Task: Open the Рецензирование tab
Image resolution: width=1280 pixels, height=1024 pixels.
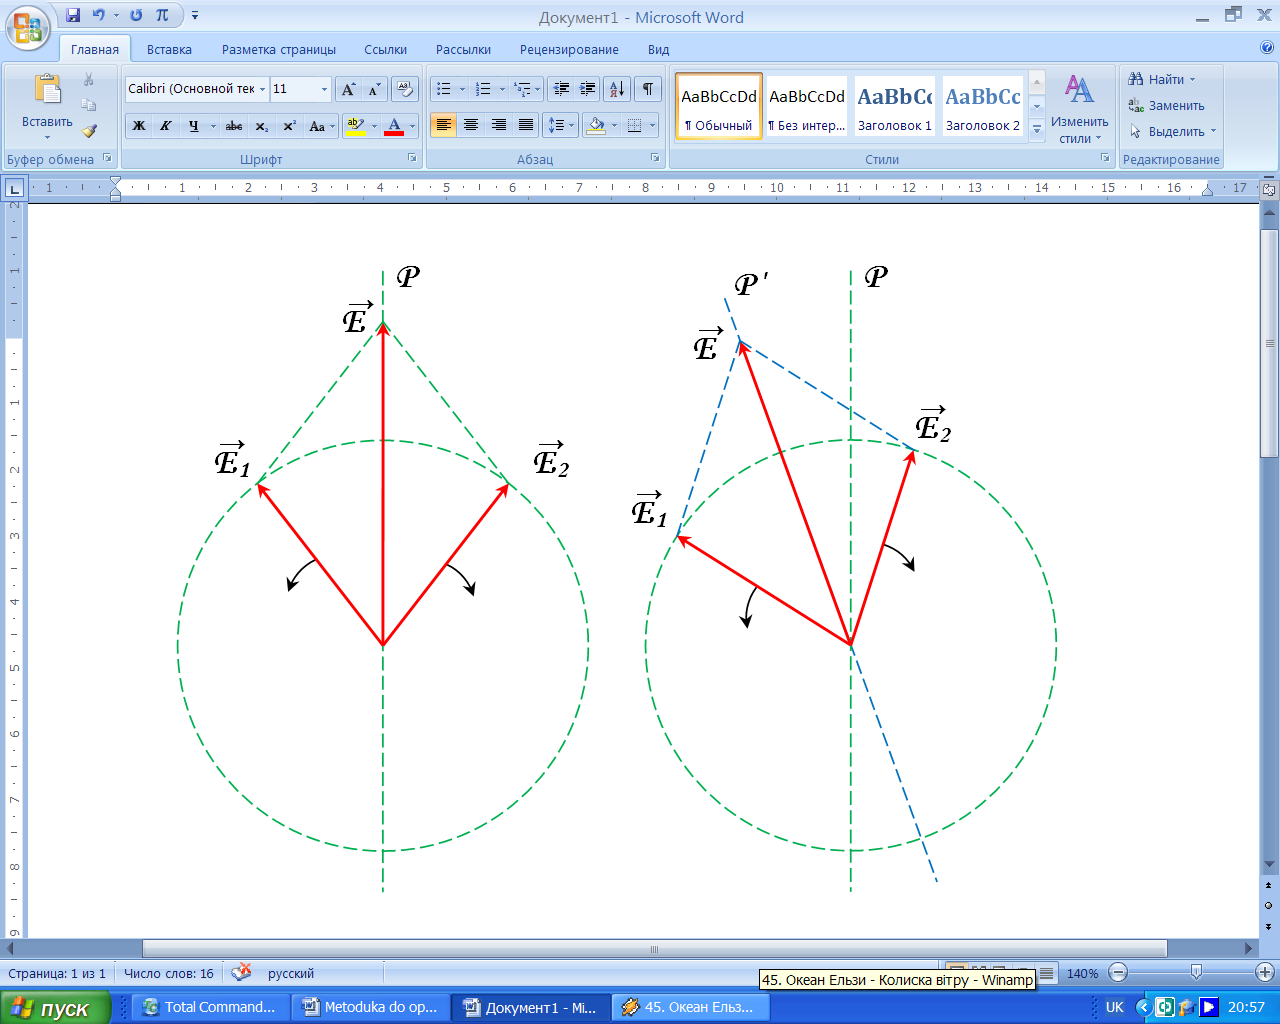Action: click(569, 49)
